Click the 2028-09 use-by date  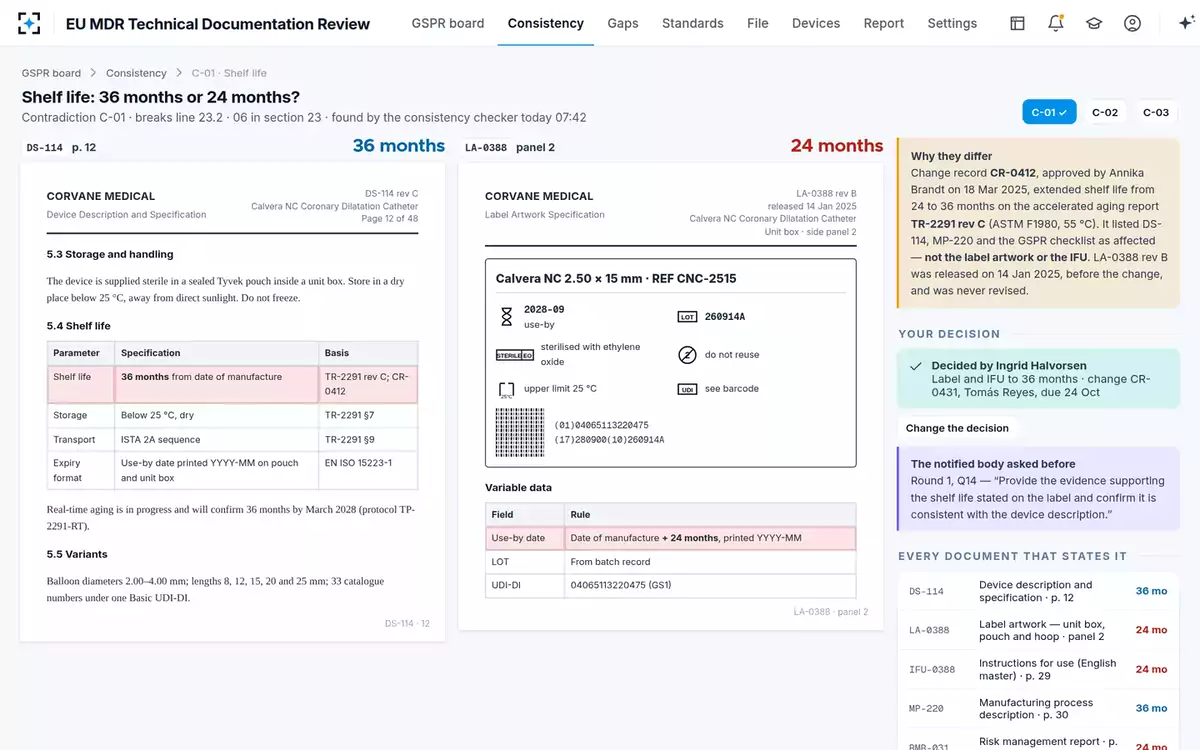click(544, 310)
